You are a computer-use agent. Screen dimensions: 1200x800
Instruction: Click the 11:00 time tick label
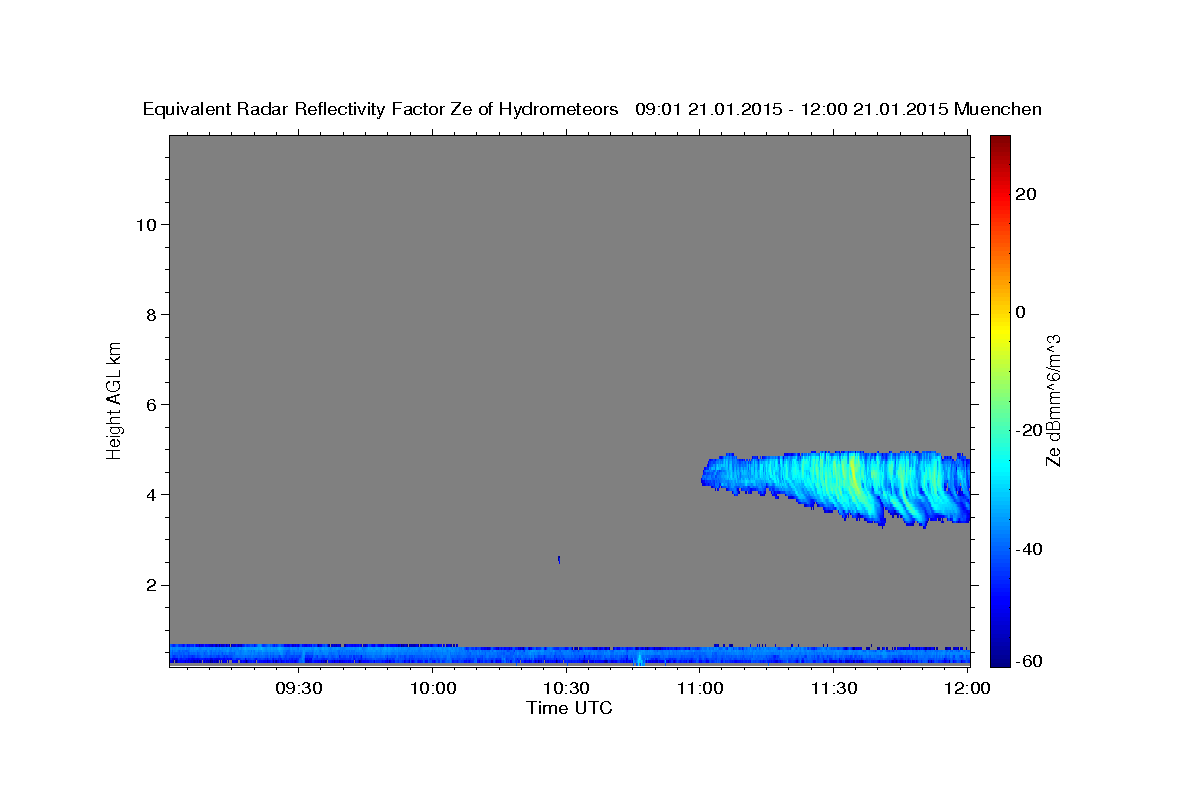(700, 688)
